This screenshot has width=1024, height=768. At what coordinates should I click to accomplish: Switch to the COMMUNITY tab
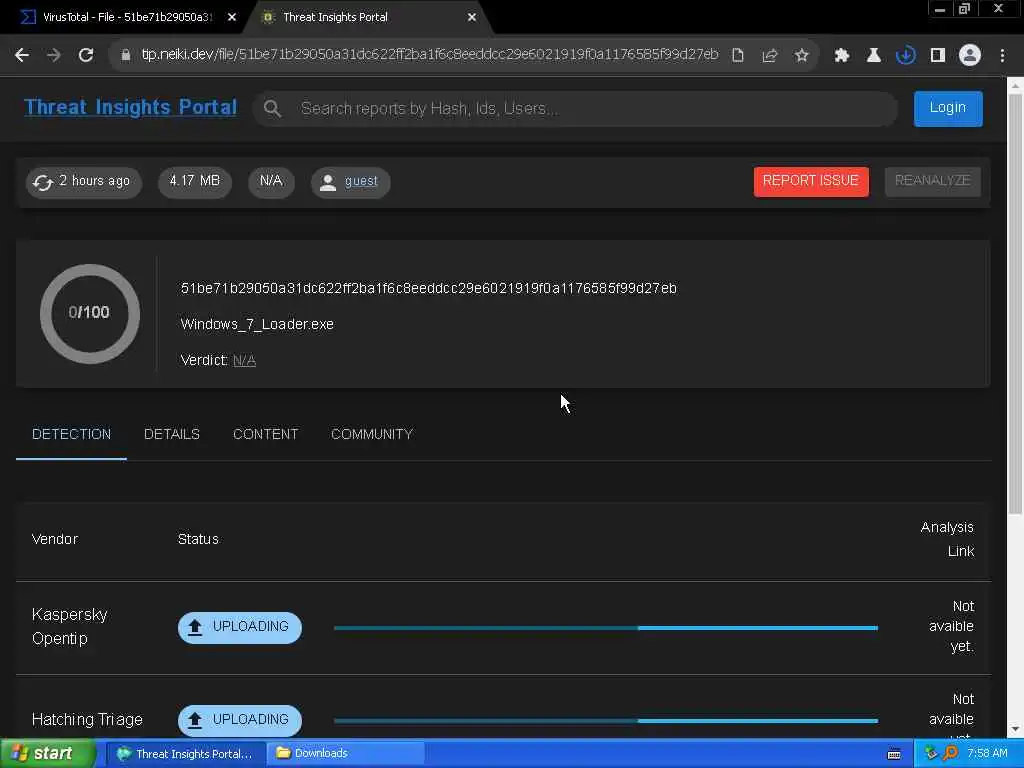pos(372,434)
